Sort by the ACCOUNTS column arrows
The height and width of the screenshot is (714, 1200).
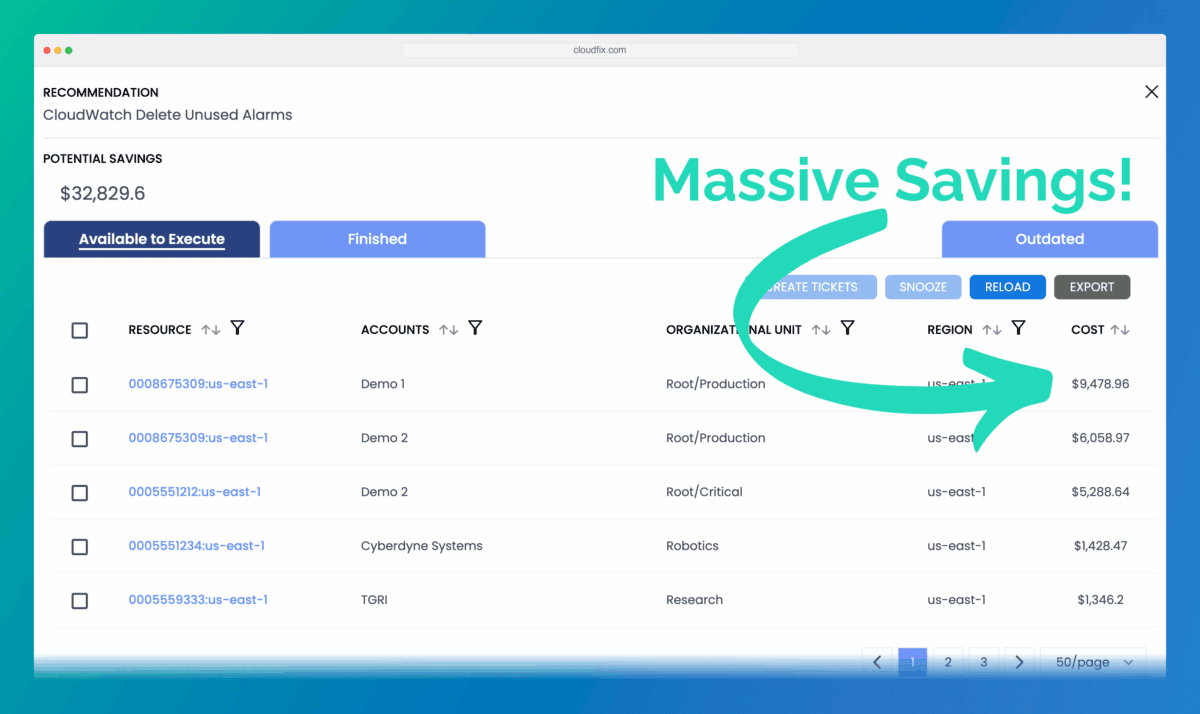pos(448,330)
